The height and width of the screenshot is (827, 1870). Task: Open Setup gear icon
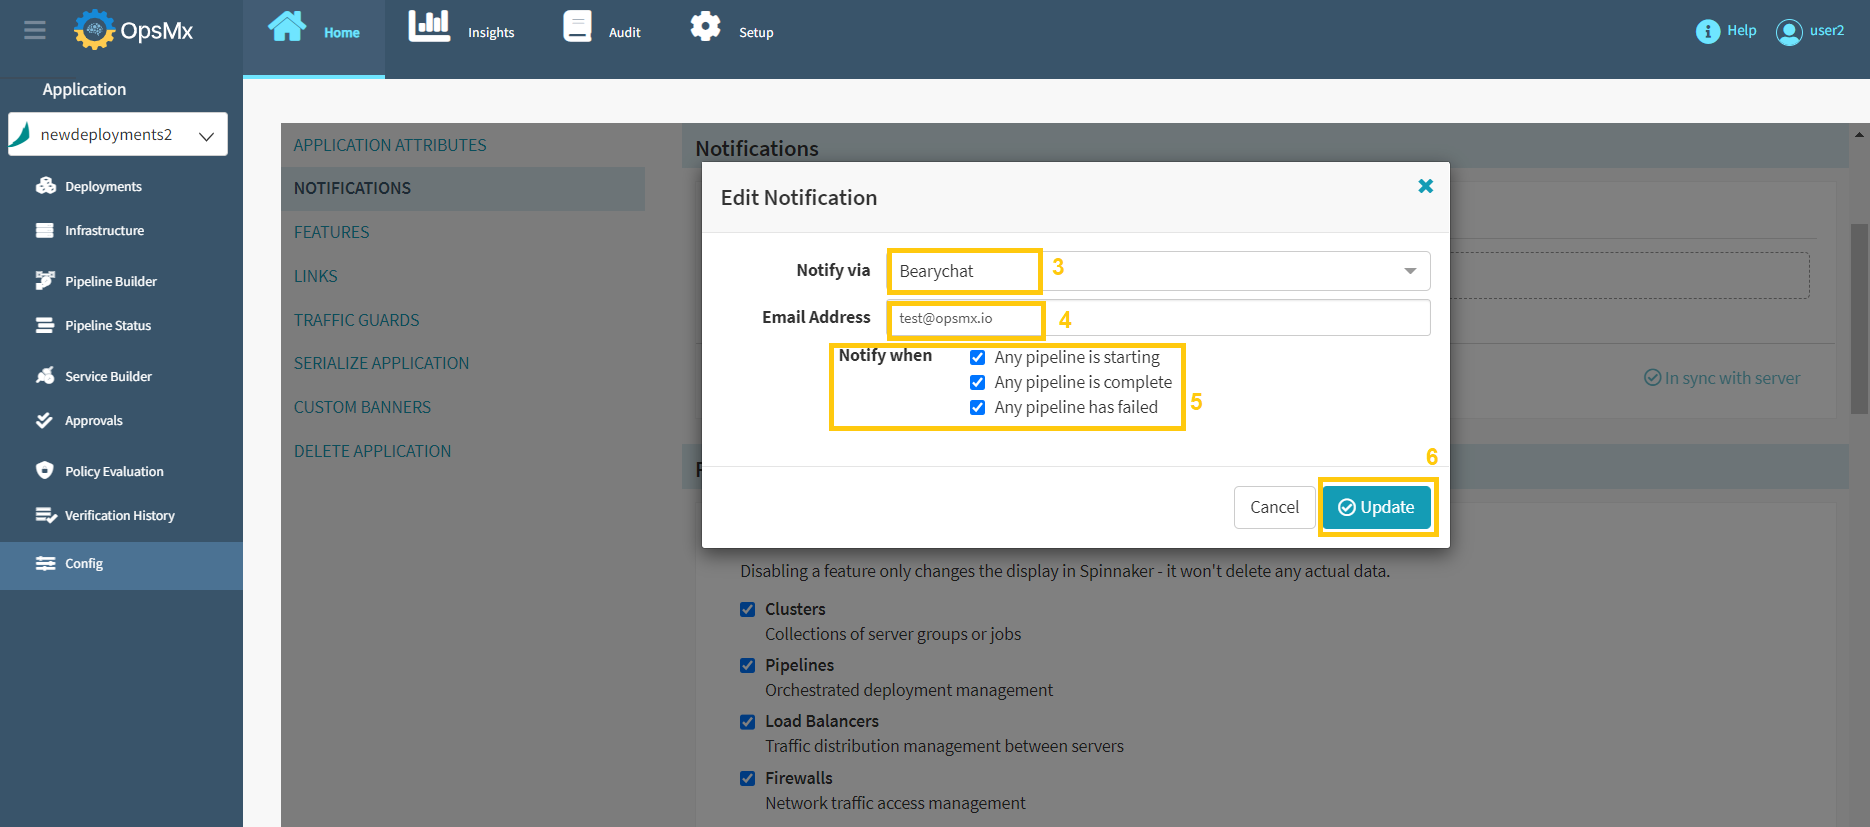(705, 27)
